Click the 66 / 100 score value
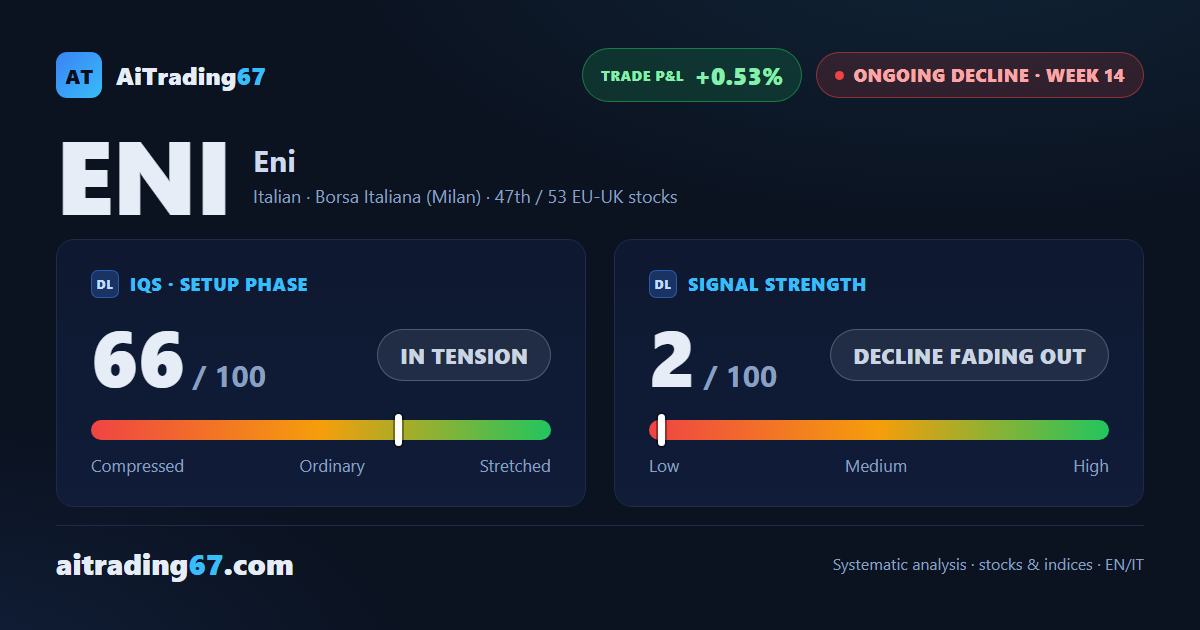Image resolution: width=1200 pixels, height=630 pixels. [179, 360]
